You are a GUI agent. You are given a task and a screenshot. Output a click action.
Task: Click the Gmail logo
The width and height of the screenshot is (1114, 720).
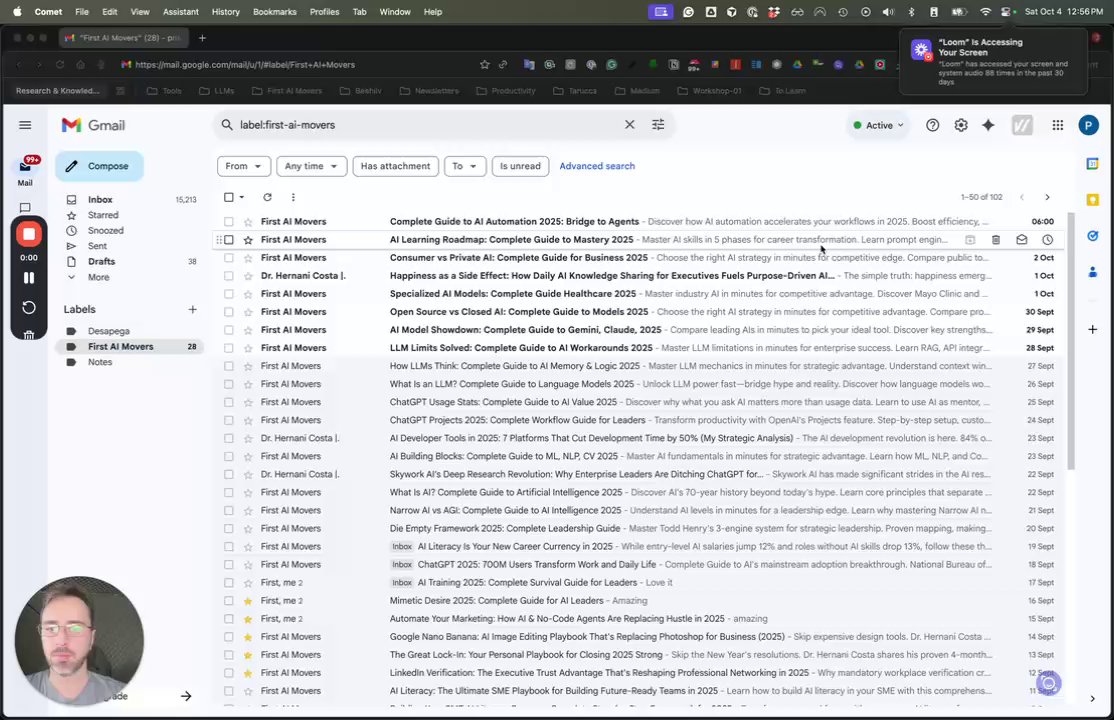click(93, 125)
